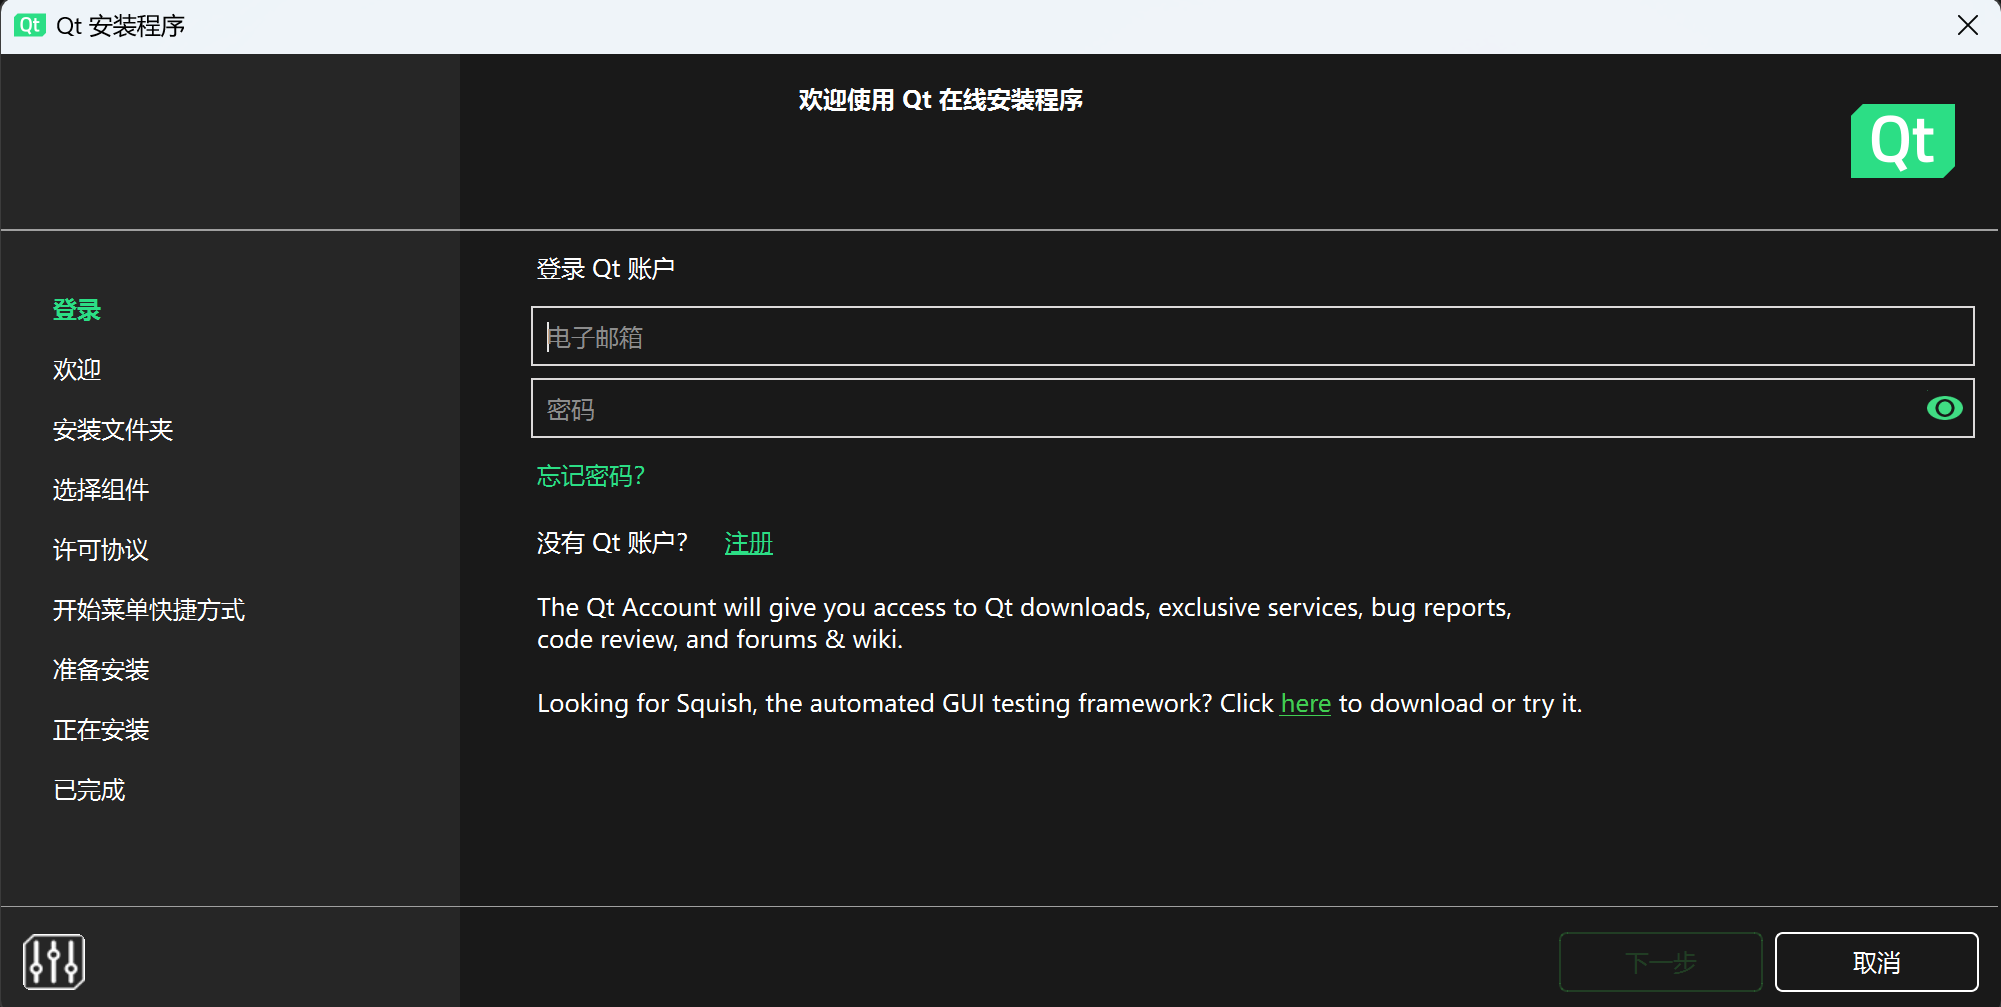Select the 安装文件夹 step
The image size is (2001, 1007).
pyautogui.click(x=112, y=429)
